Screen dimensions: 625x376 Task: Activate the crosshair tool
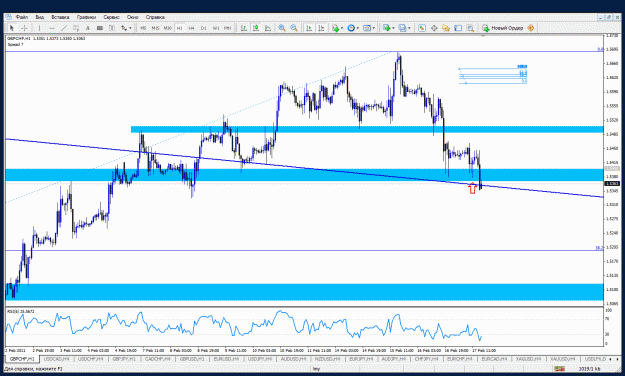click(24, 28)
